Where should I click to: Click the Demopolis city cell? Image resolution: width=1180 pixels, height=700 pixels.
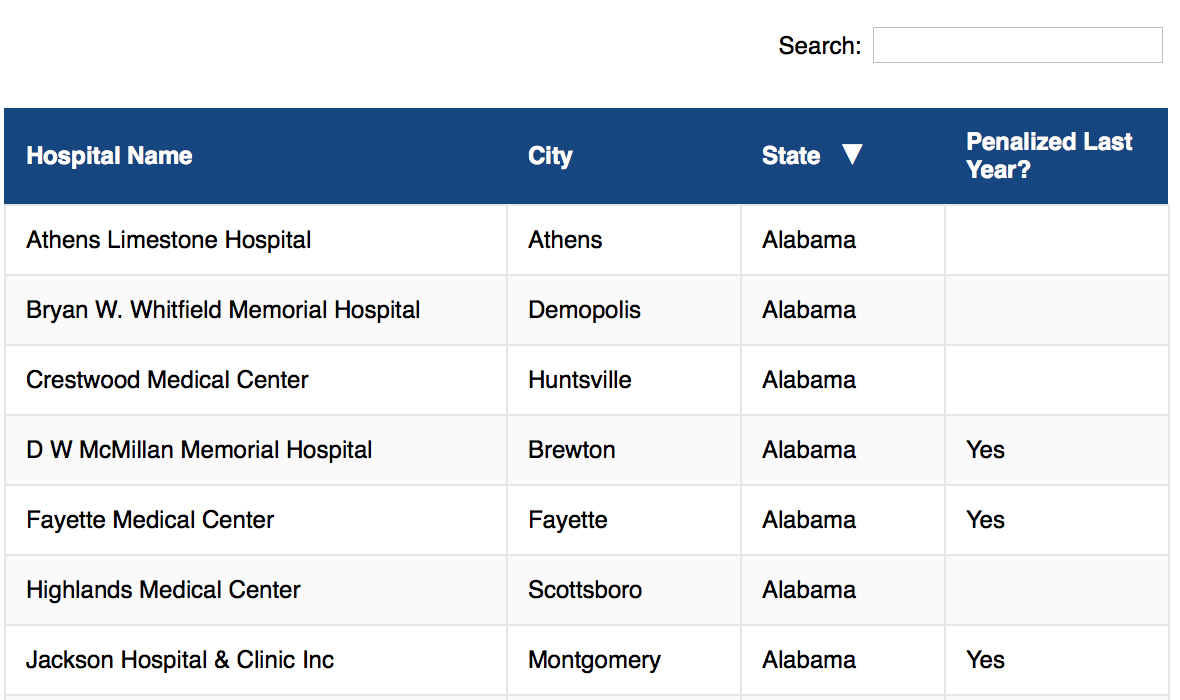[584, 310]
